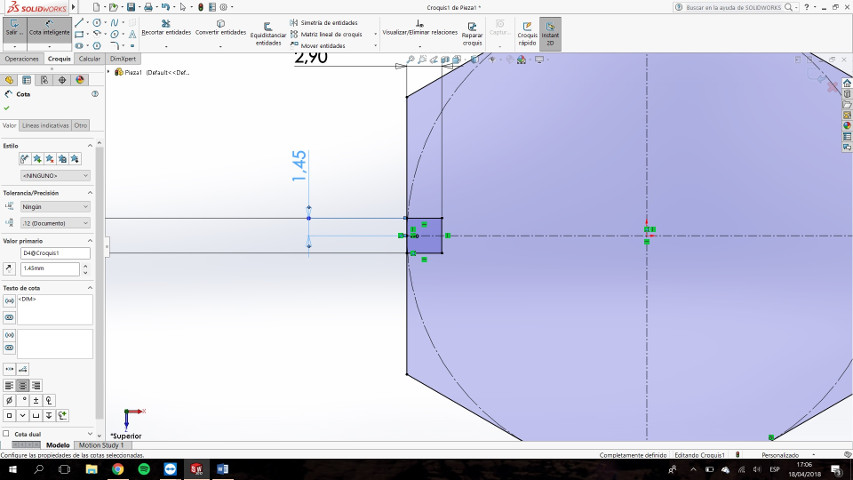Collapse the Valor primario section
Image resolution: width=853 pixels, height=480 pixels.
coord(90,241)
